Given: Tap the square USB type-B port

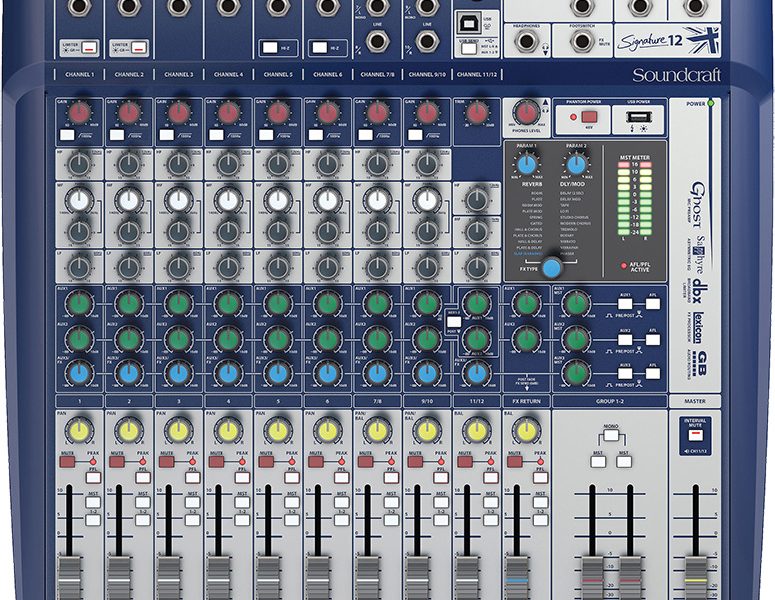Looking at the screenshot, I should click(x=469, y=22).
